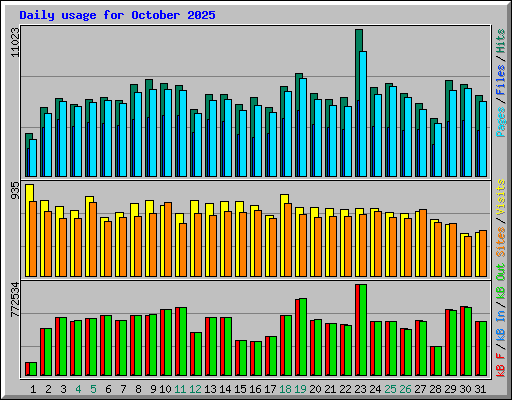Click the shortest green kB bar for day 1
The image size is (512, 400).
(x=33, y=369)
